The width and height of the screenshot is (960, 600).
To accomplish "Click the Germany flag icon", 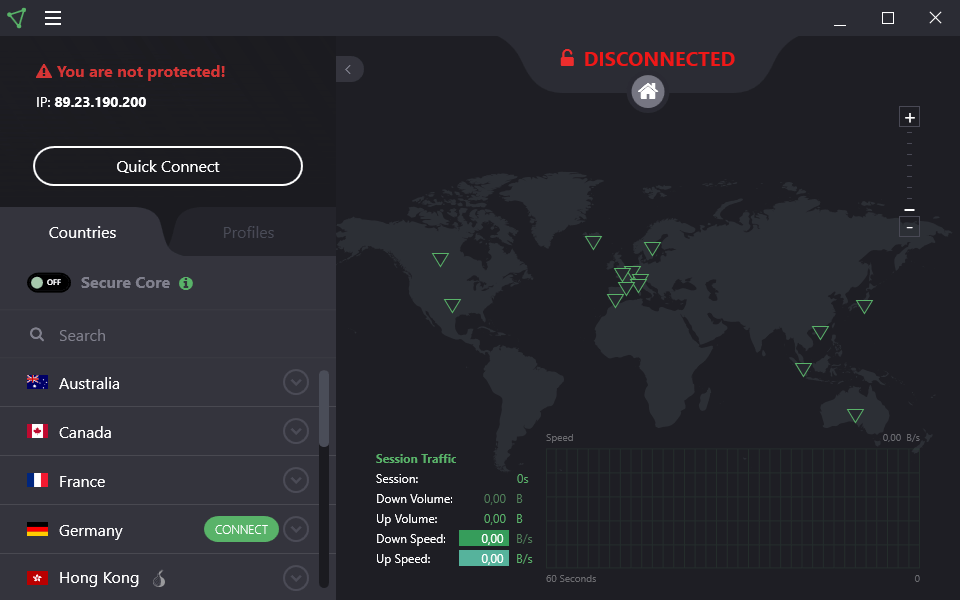I will 37,529.
